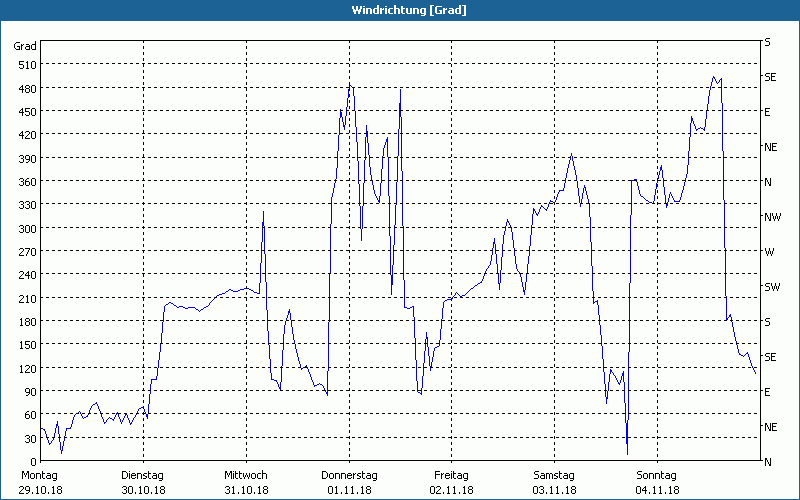800x500 pixels.
Task: Click the "N" compass label beside the 360 gridline
Action: tap(768, 182)
